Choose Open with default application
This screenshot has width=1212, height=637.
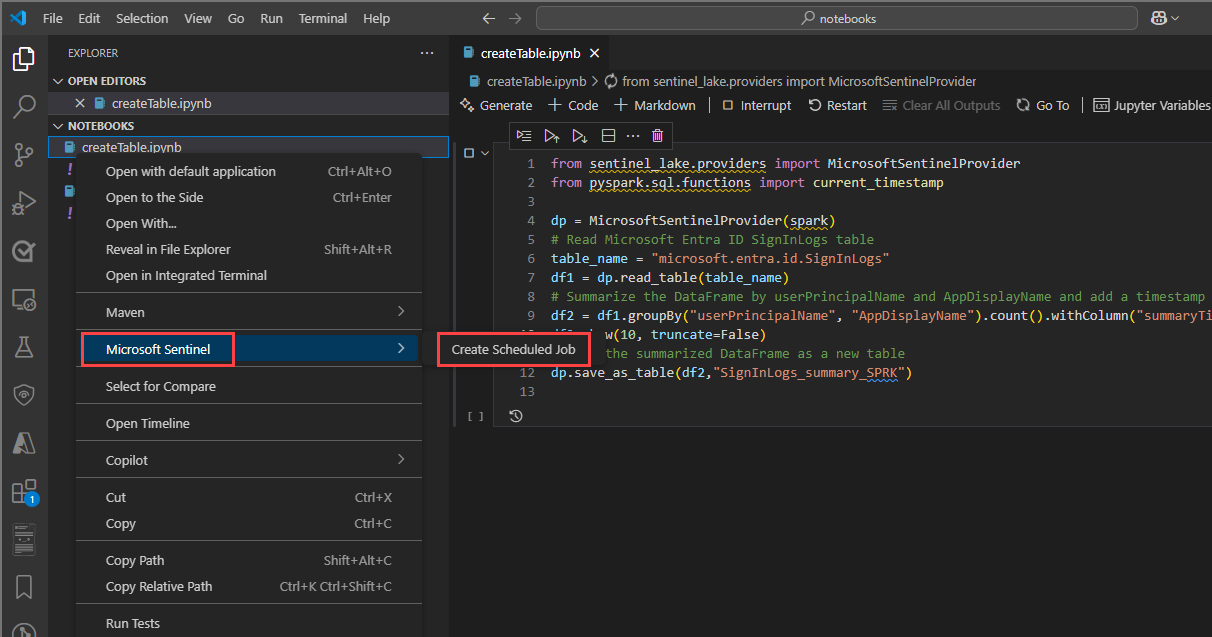point(249,171)
